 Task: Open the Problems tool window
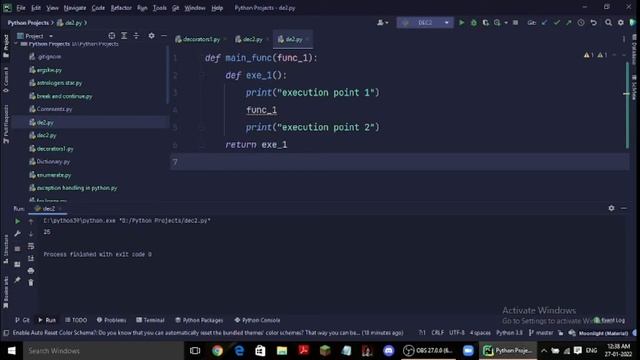click(x=111, y=320)
